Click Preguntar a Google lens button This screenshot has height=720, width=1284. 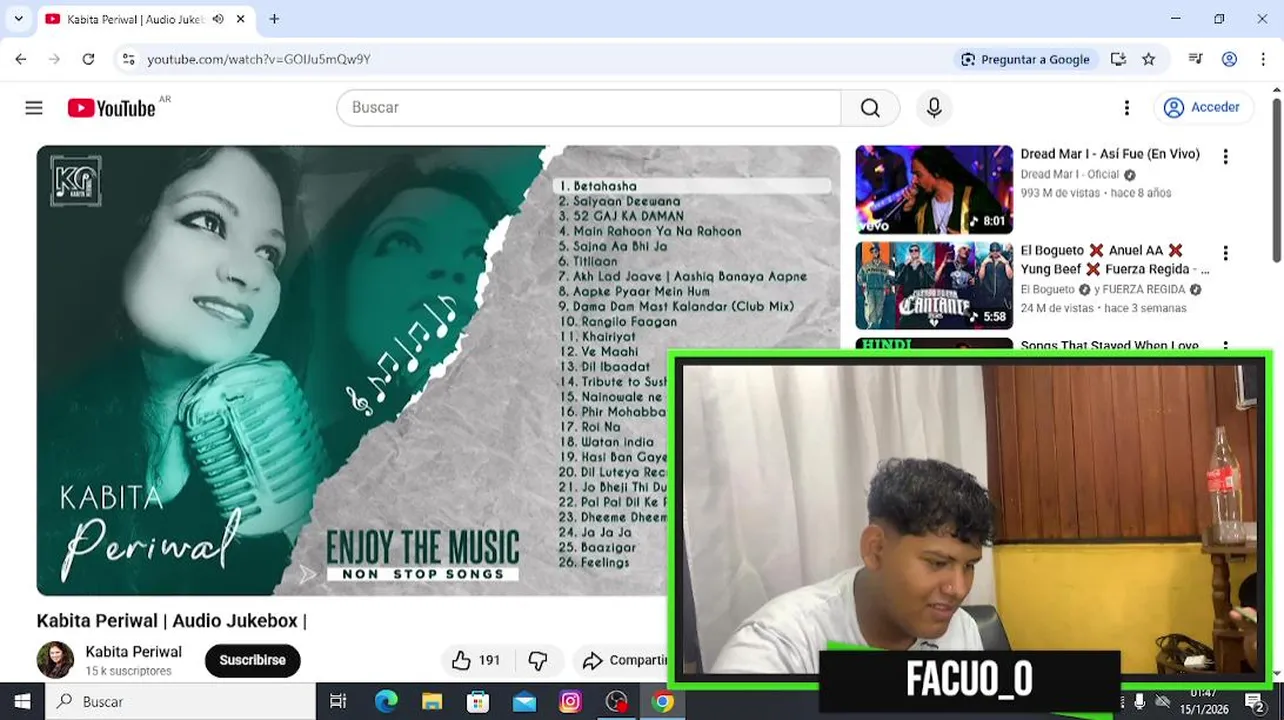pos(1025,59)
